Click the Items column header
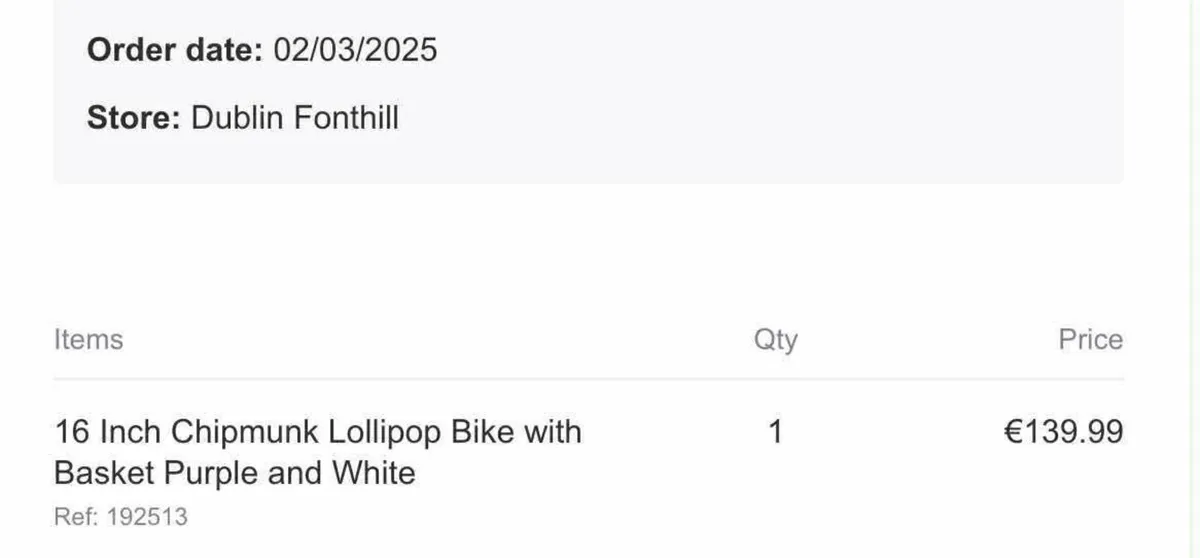1200x558 pixels. (89, 339)
